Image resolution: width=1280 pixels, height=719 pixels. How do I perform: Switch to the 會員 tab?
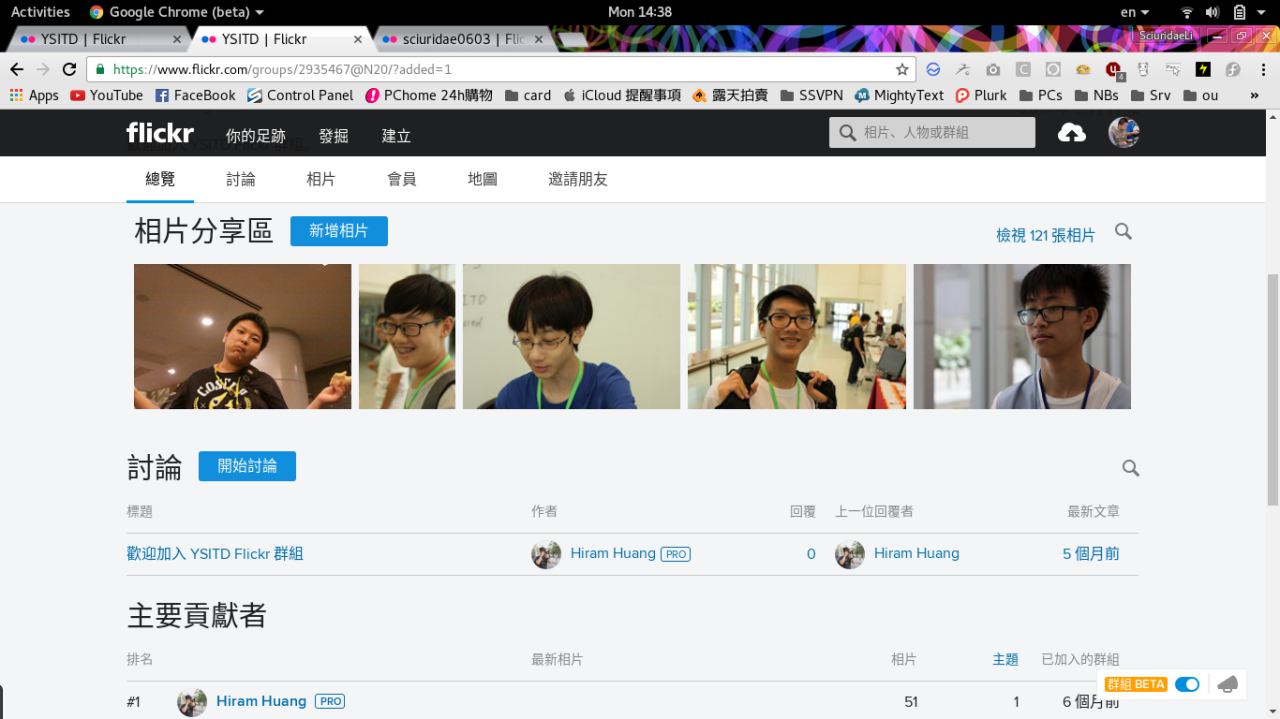tap(401, 179)
